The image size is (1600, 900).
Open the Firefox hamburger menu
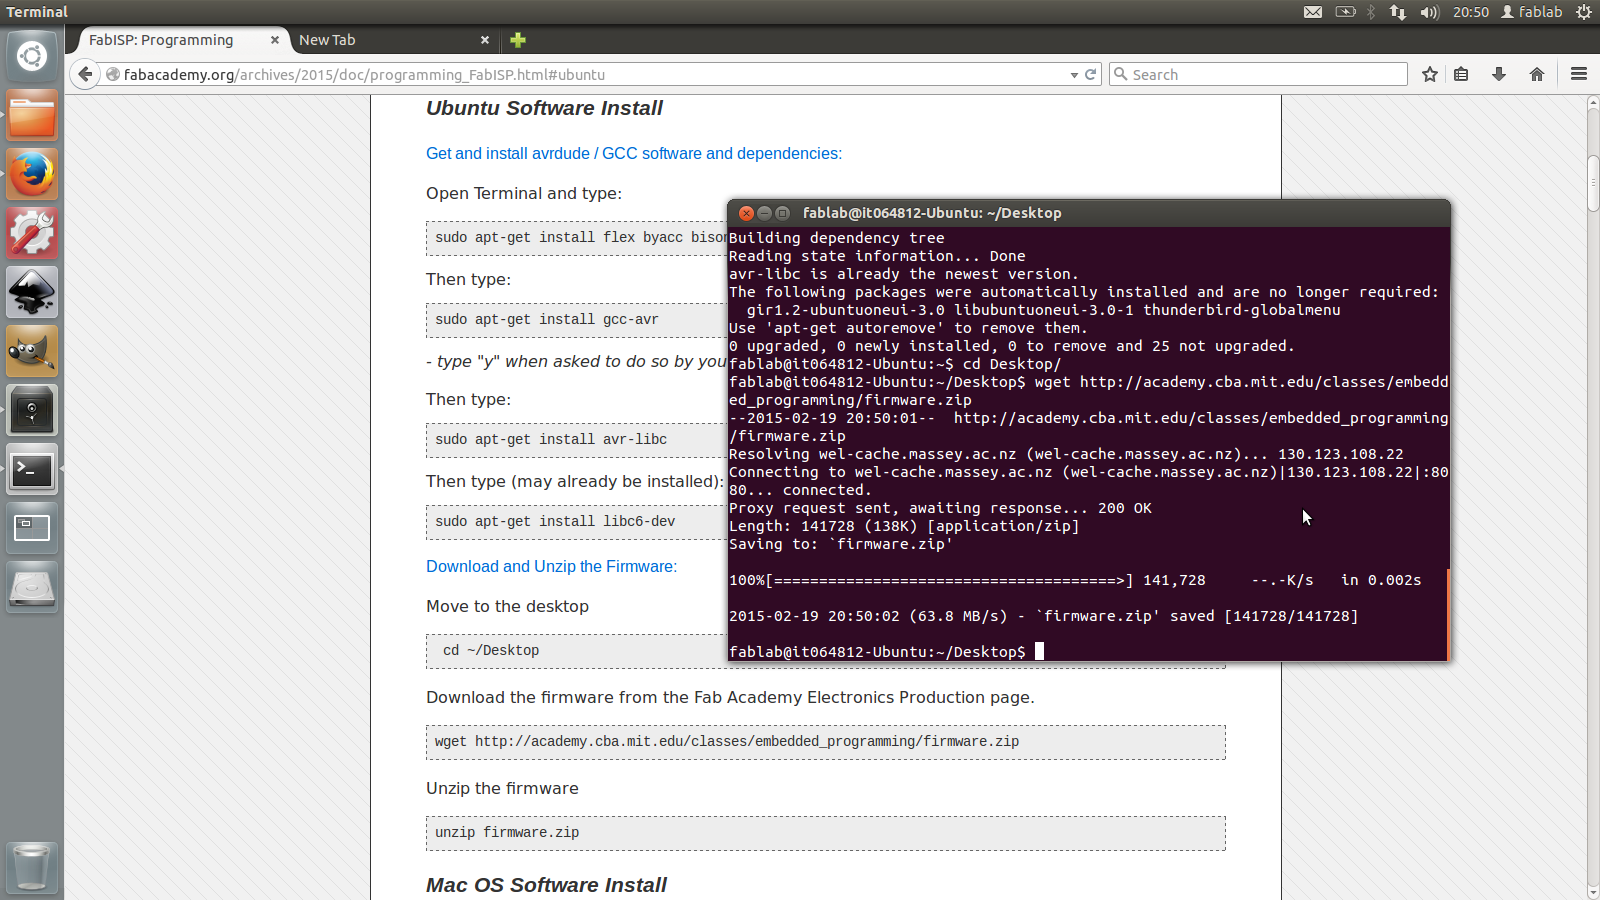click(x=1579, y=74)
